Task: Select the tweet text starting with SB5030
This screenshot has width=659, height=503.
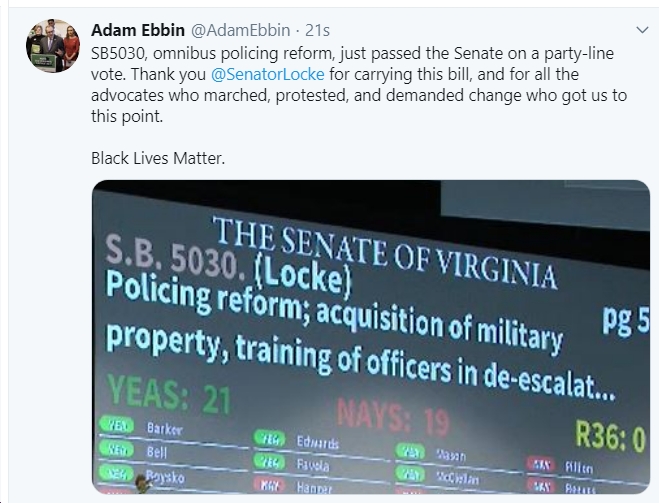Action: tap(359, 84)
